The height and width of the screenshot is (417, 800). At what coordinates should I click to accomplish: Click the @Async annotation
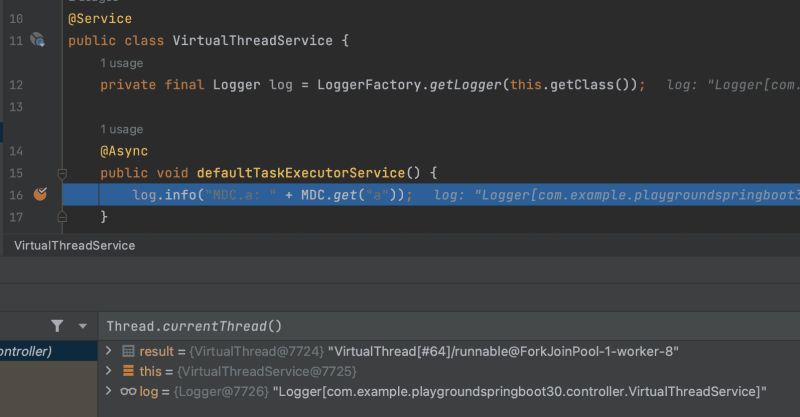tap(124, 151)
